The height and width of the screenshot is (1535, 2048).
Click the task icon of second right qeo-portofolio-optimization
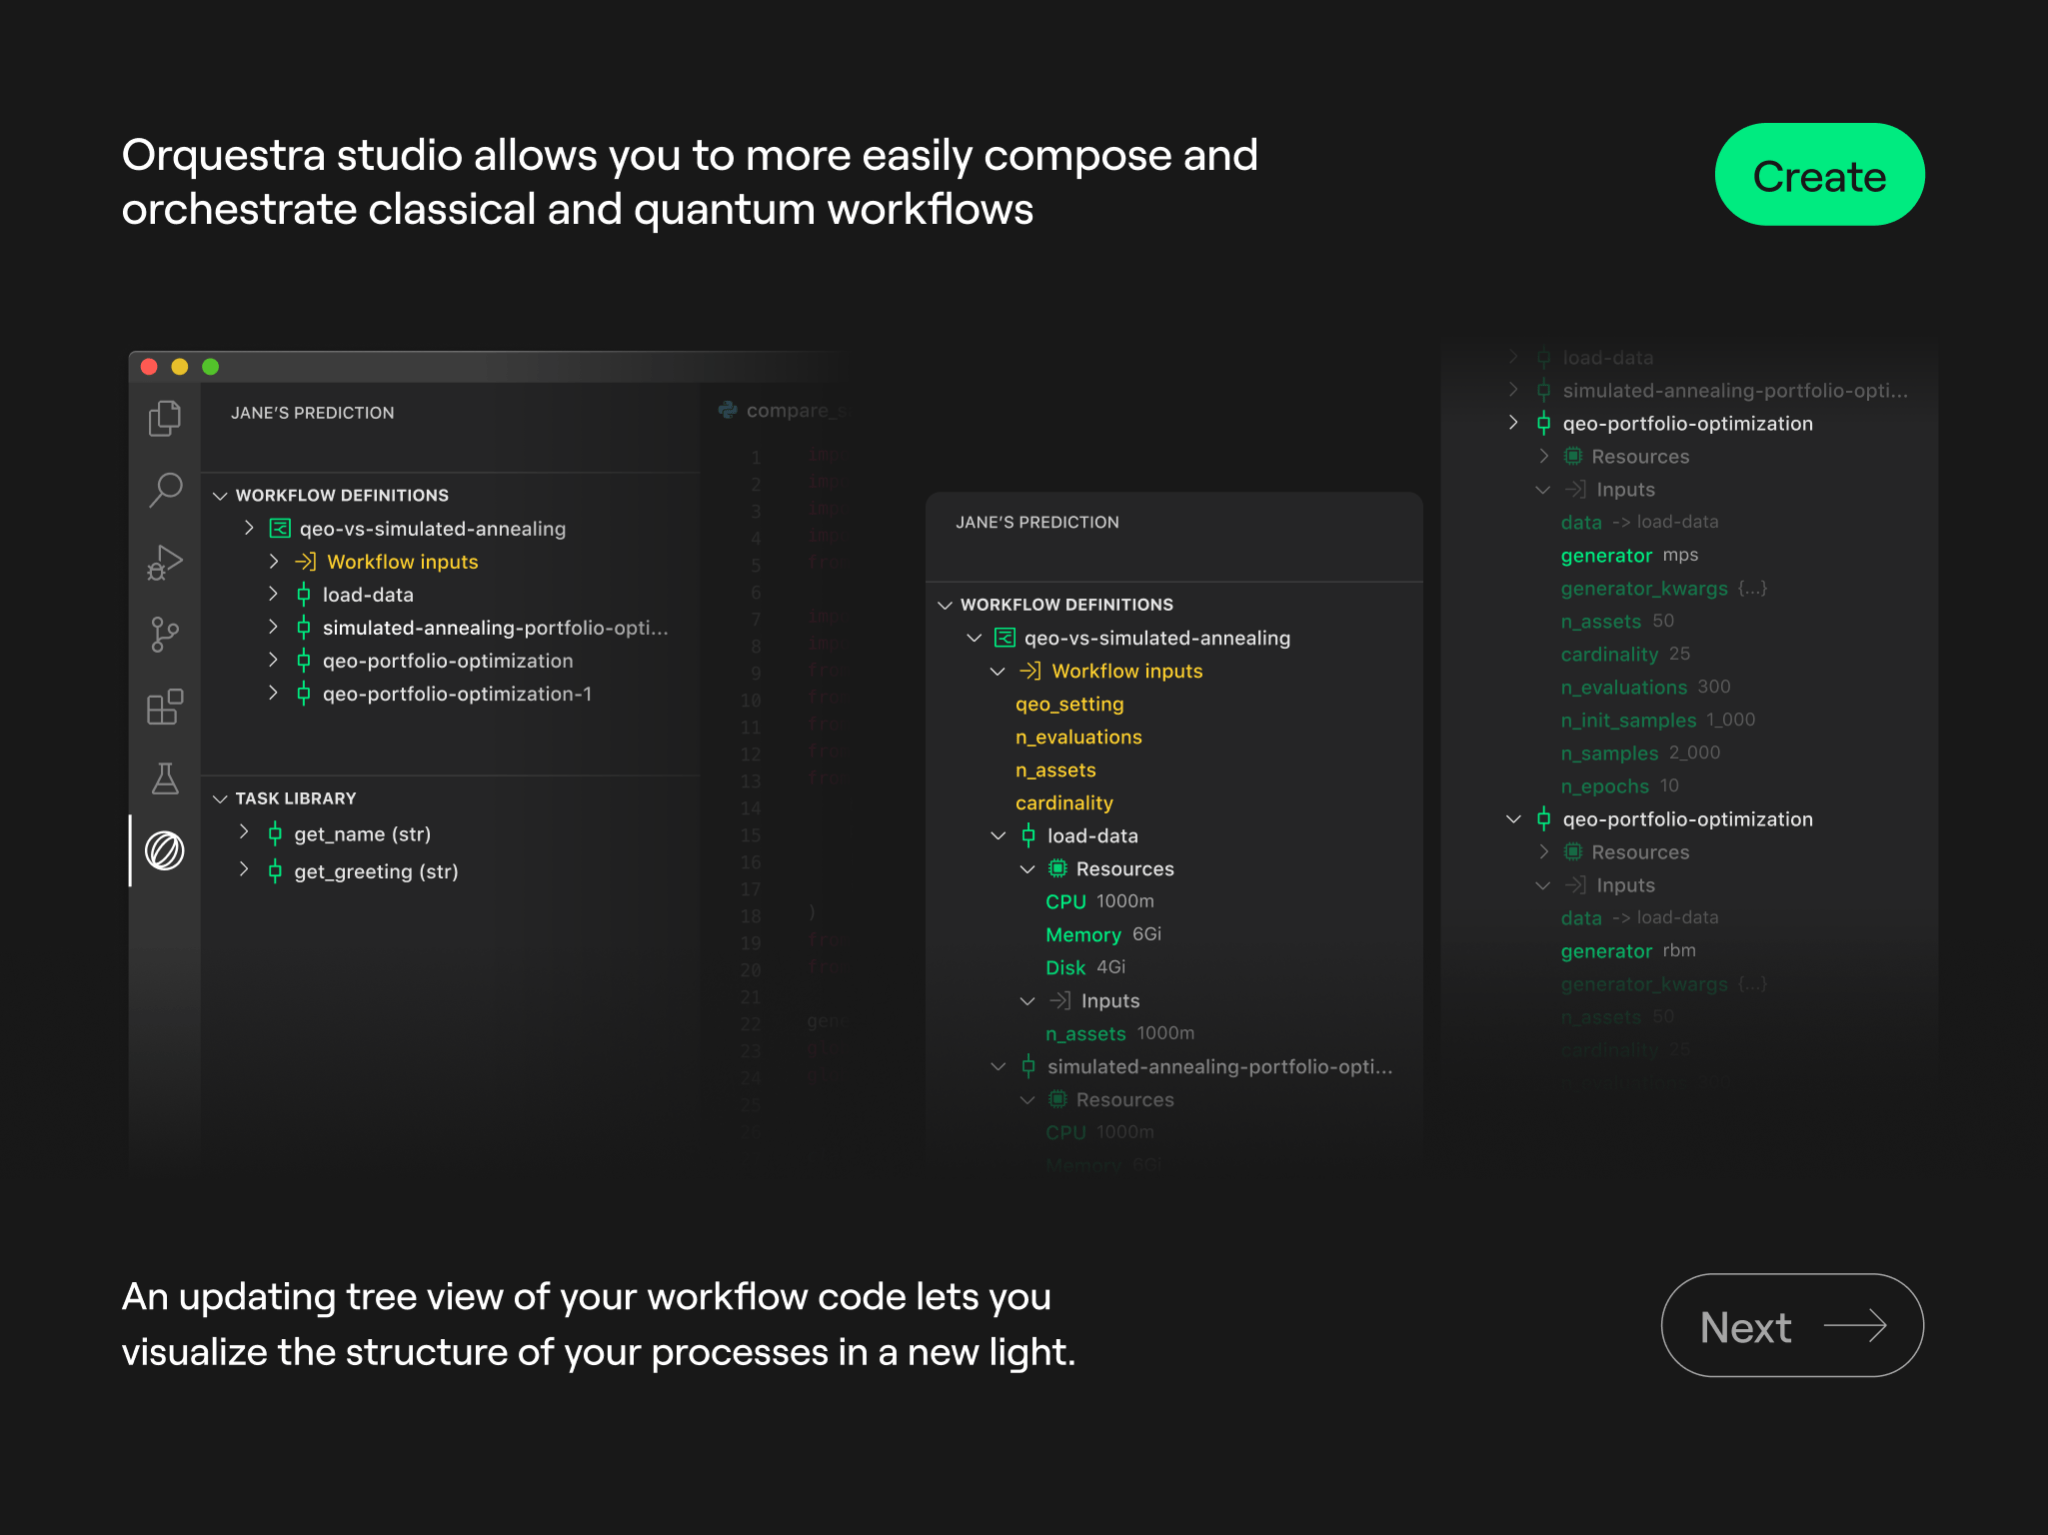coord(1544,820)
